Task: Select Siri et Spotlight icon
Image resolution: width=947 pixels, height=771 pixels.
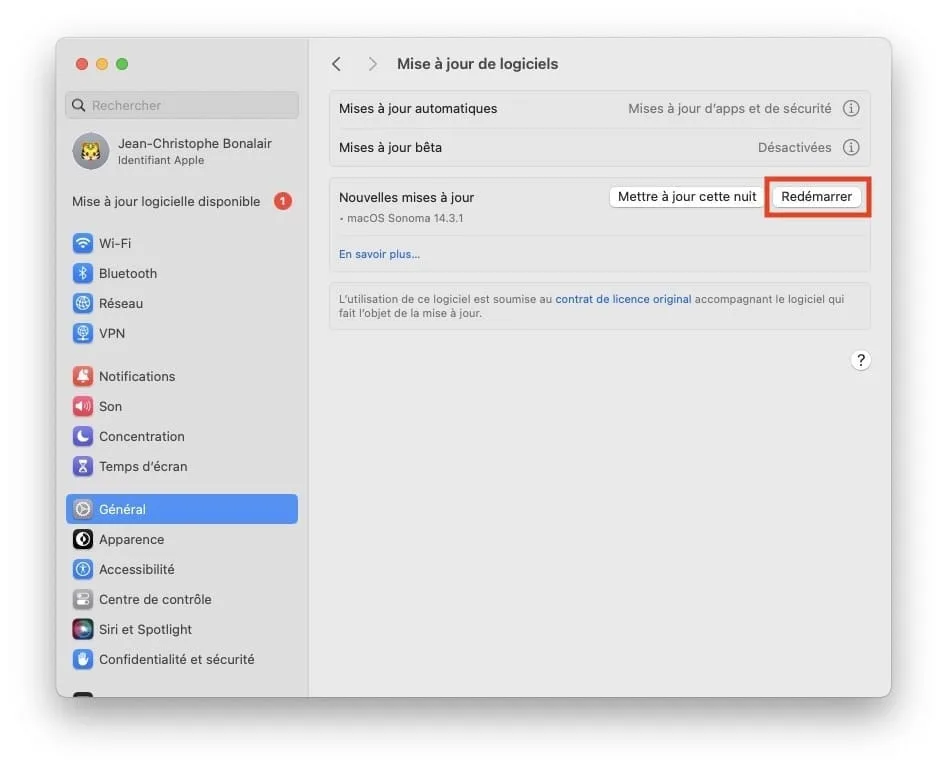Action: pos(83,629)
